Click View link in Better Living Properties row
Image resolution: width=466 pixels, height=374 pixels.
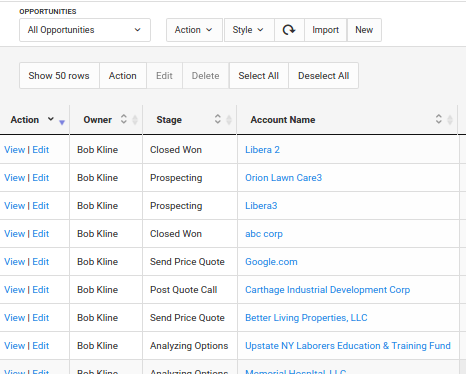click(15, 318)
